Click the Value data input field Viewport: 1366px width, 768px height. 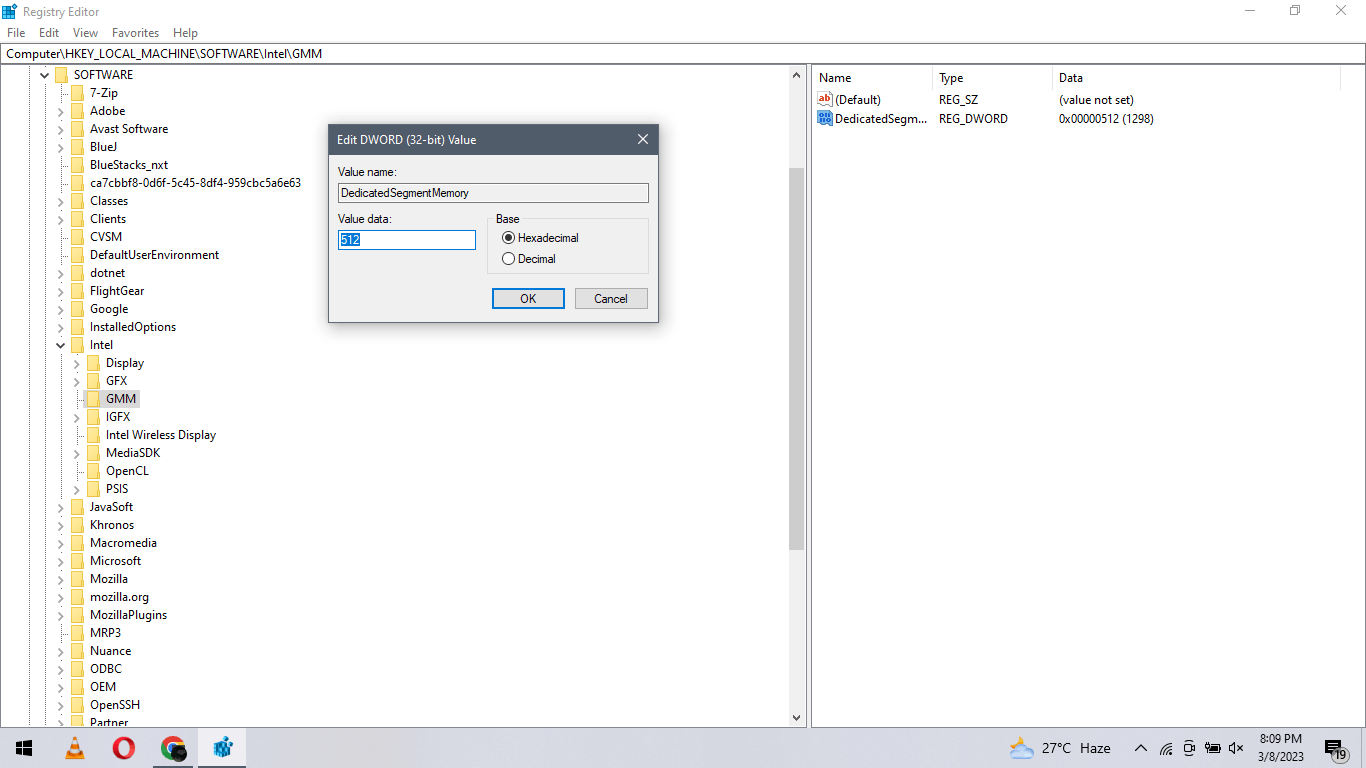click(407, 240)
